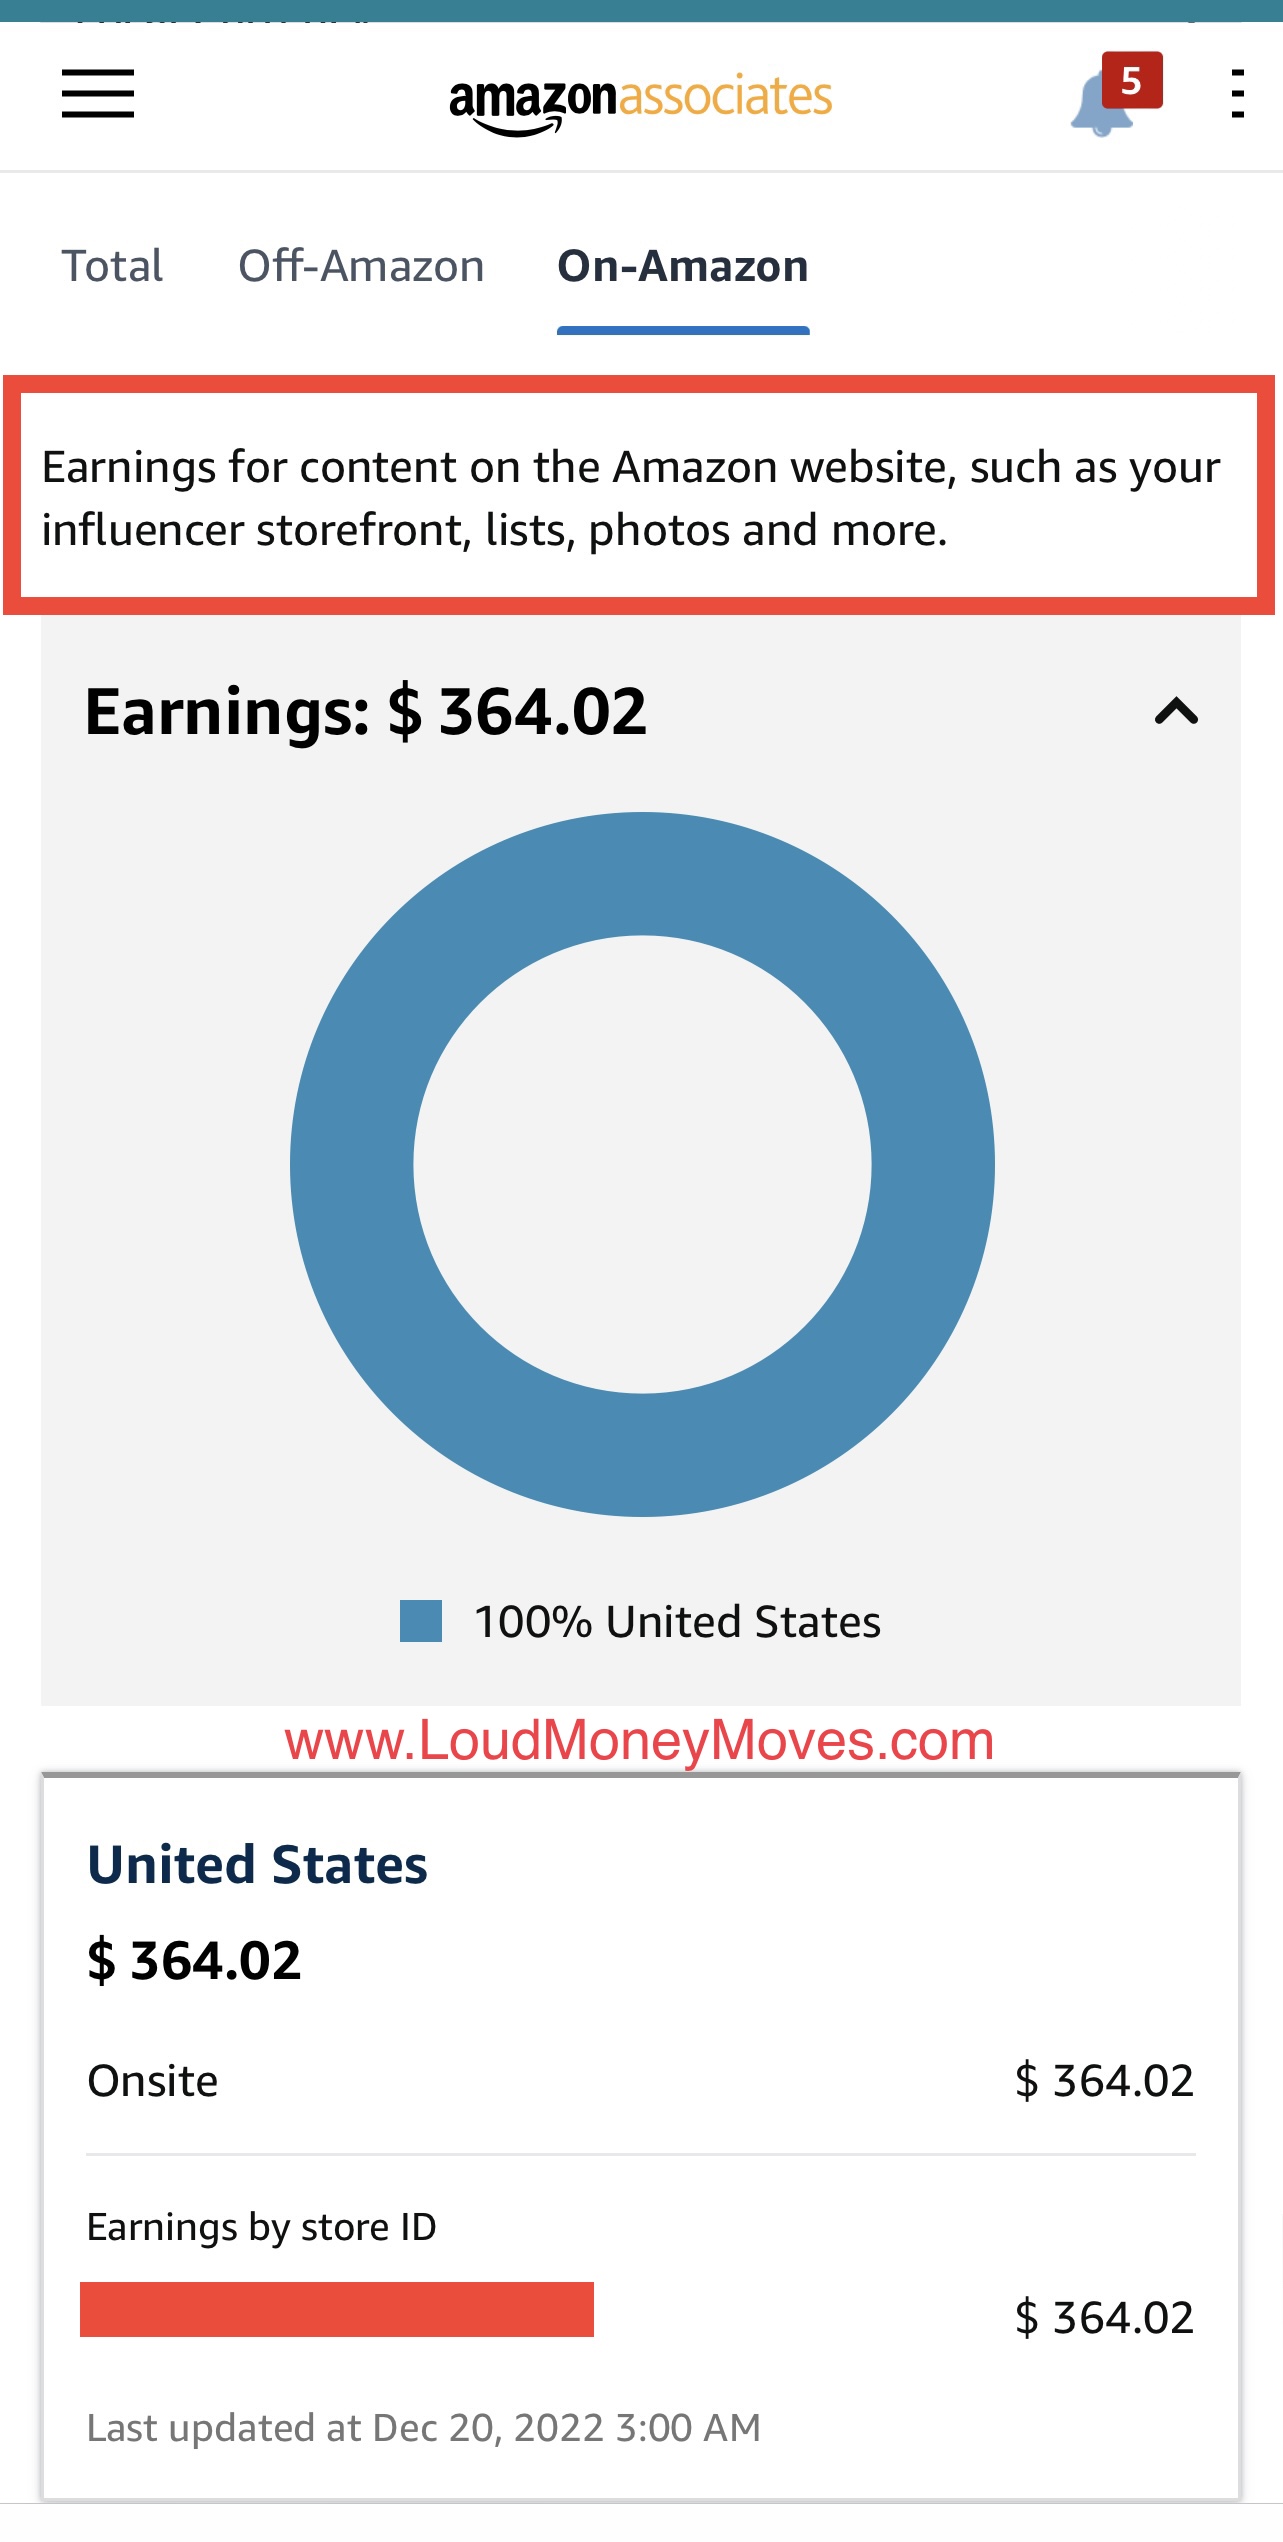Visit www.LoudMoneyMoves.com link

[641, 1739]
